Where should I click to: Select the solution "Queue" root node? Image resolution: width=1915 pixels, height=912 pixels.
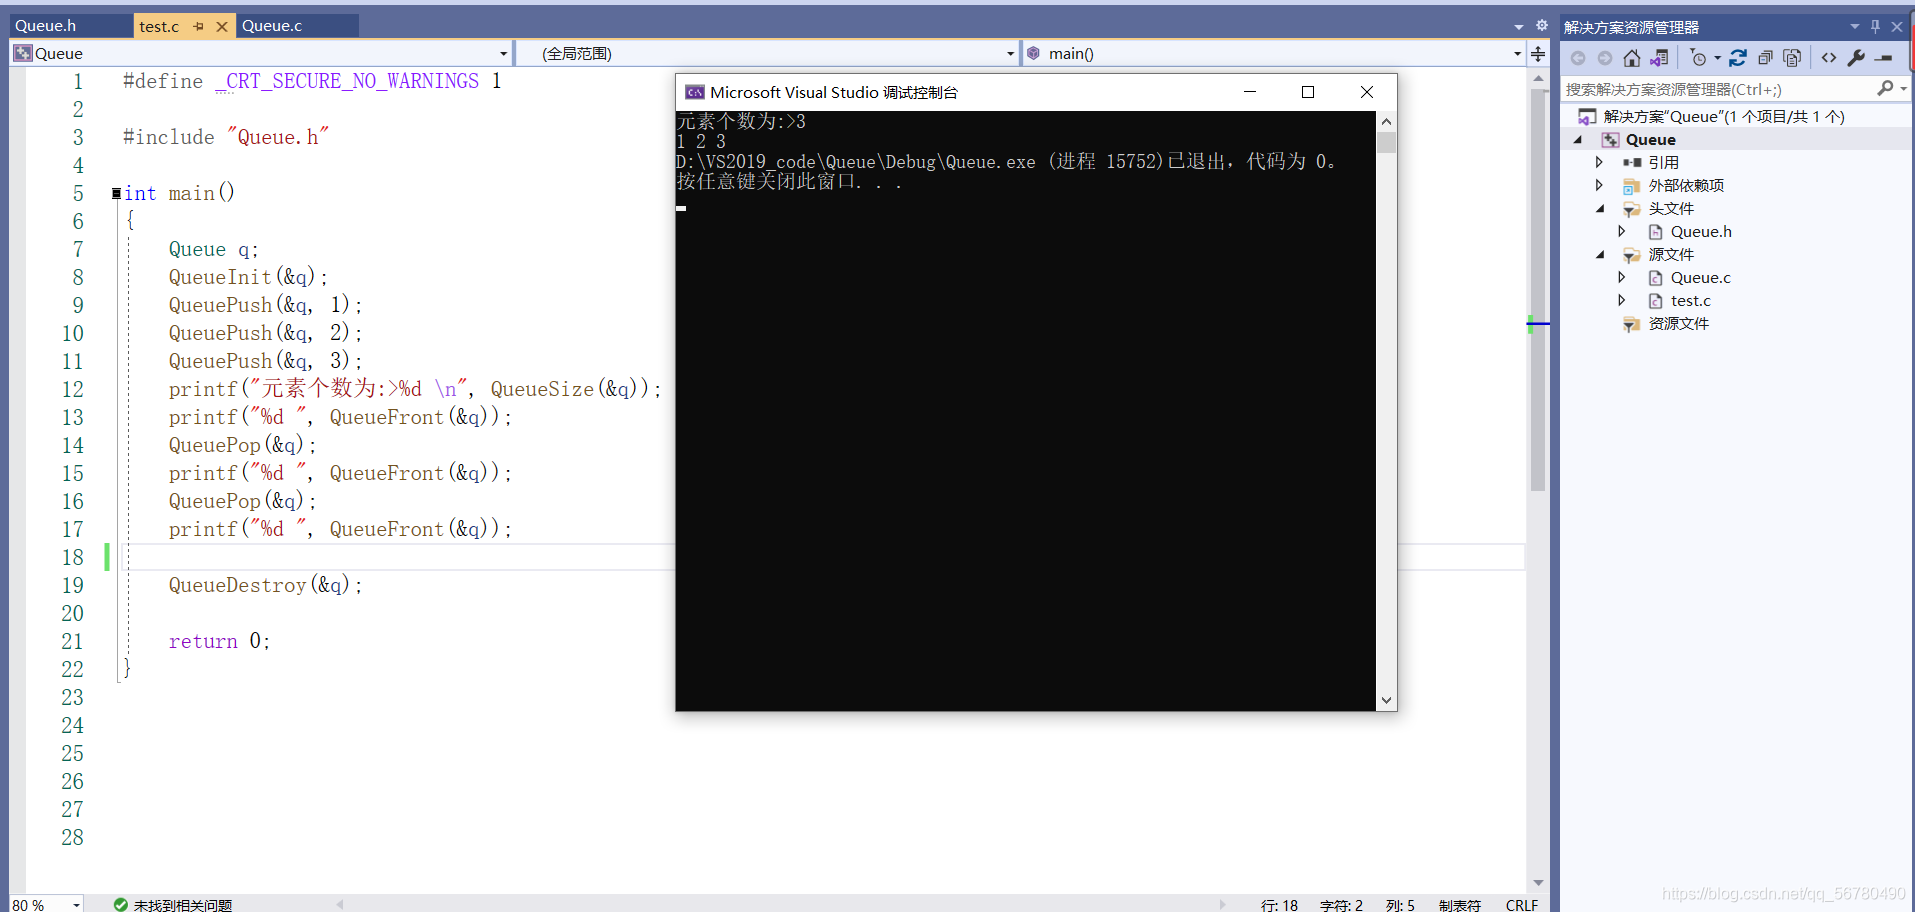coord(1724,116)
